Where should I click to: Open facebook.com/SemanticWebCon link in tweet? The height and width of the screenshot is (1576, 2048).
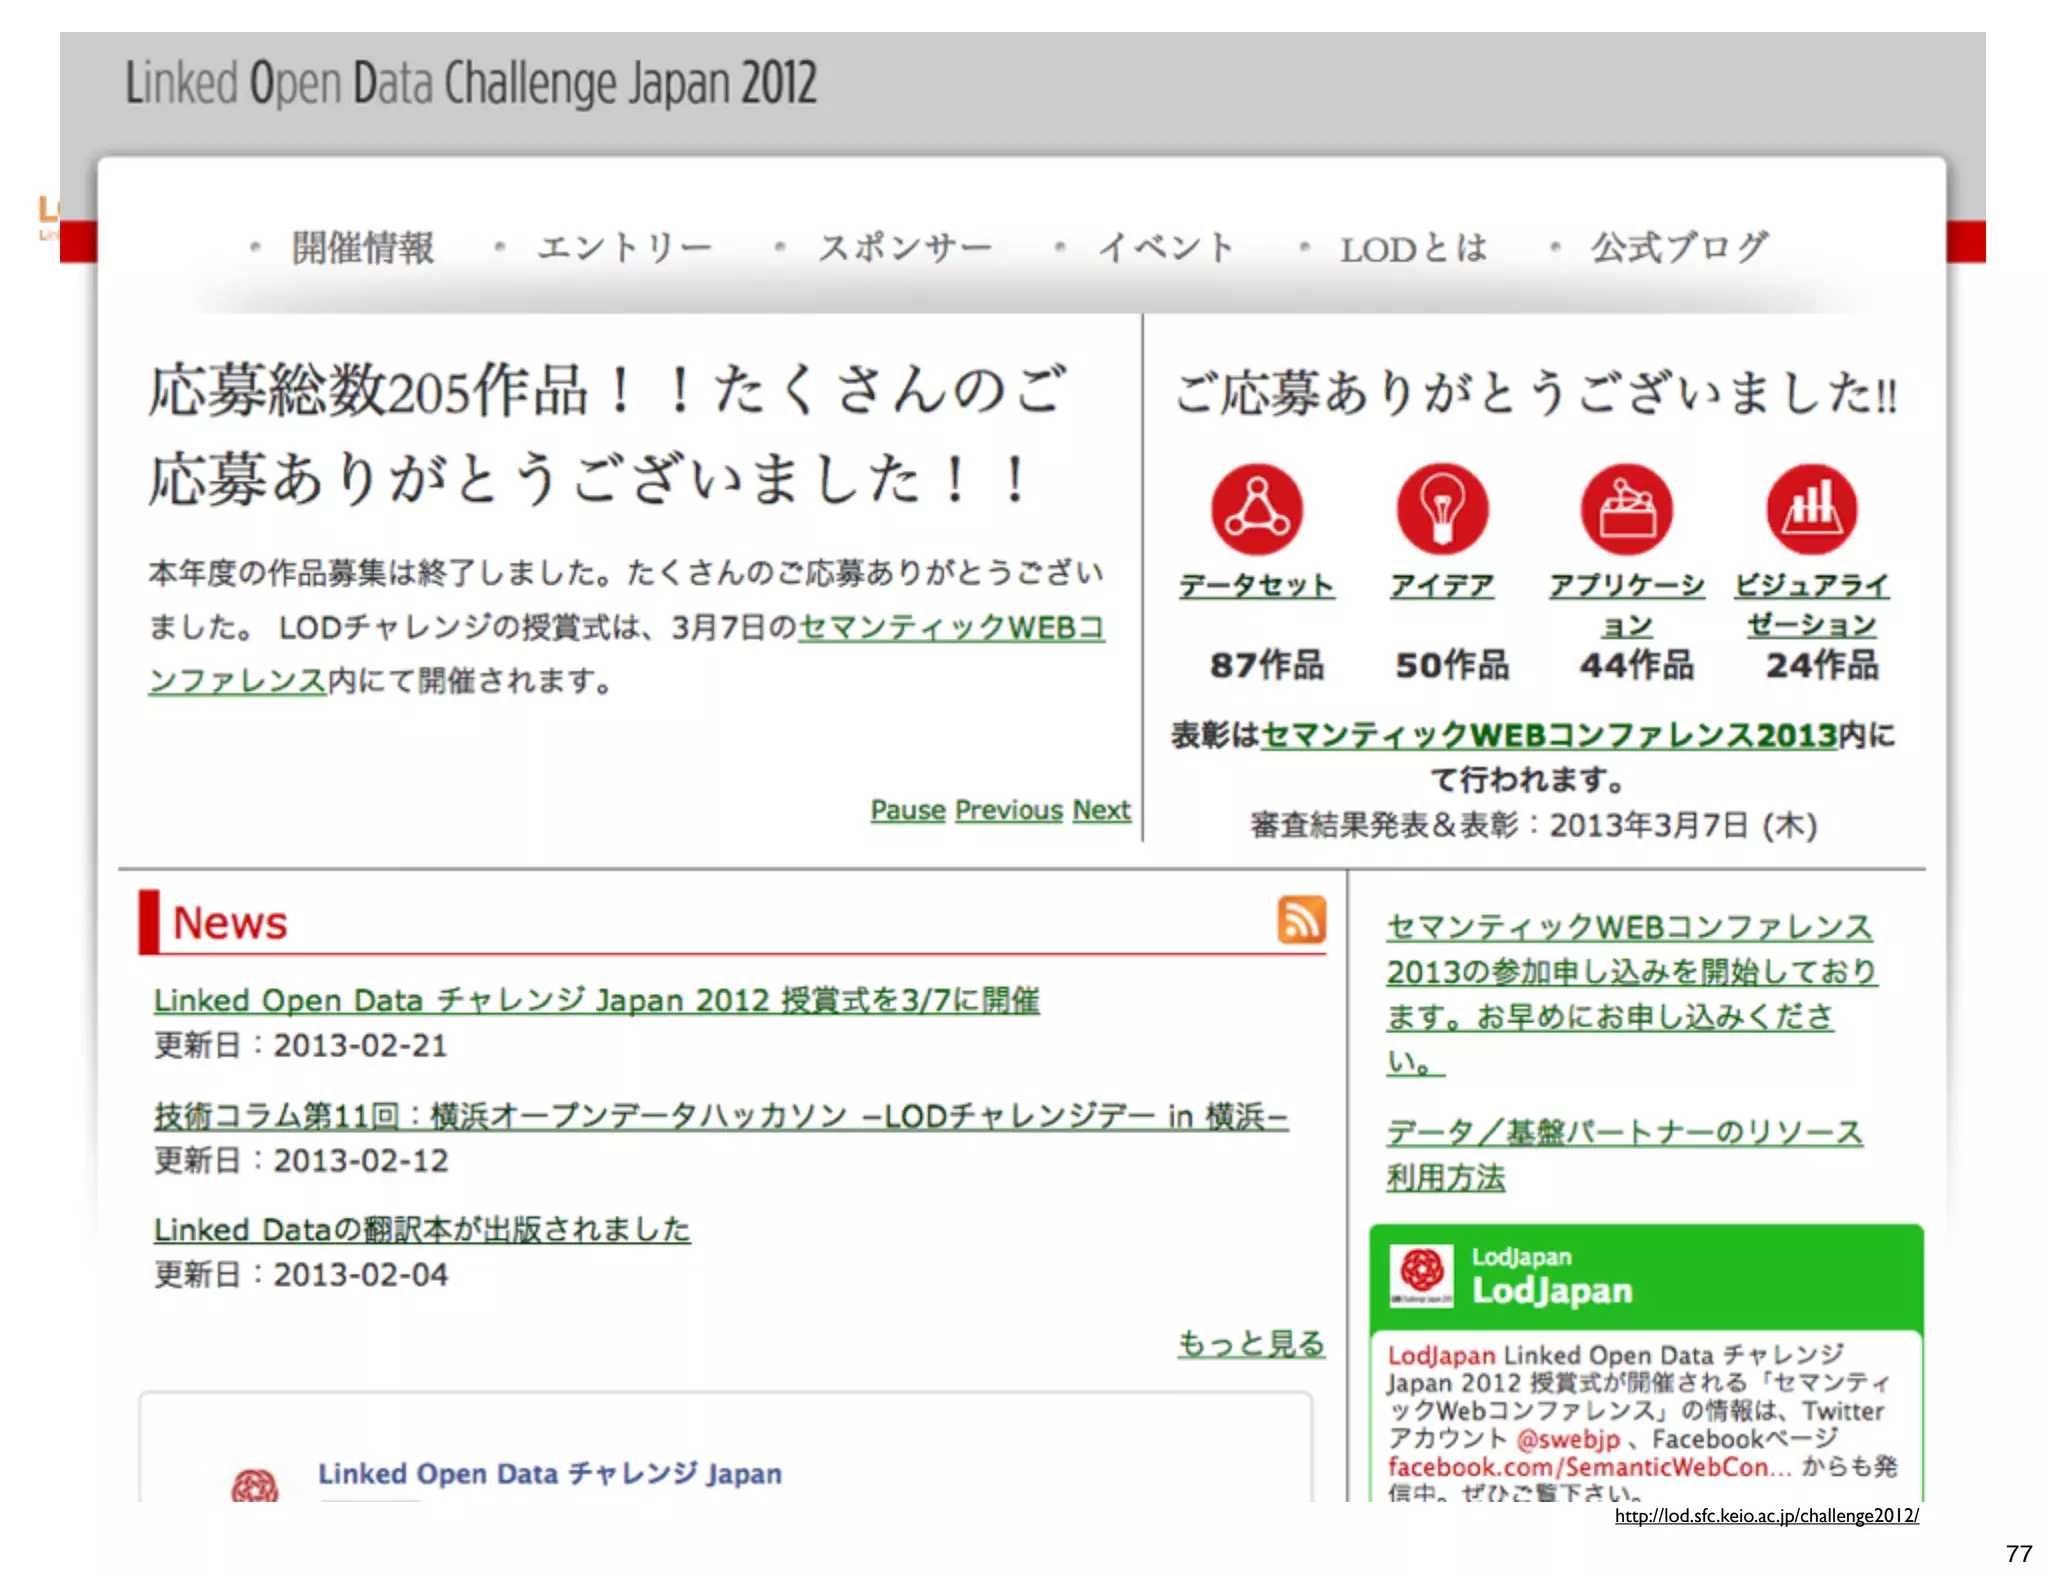[1590, 1467]
